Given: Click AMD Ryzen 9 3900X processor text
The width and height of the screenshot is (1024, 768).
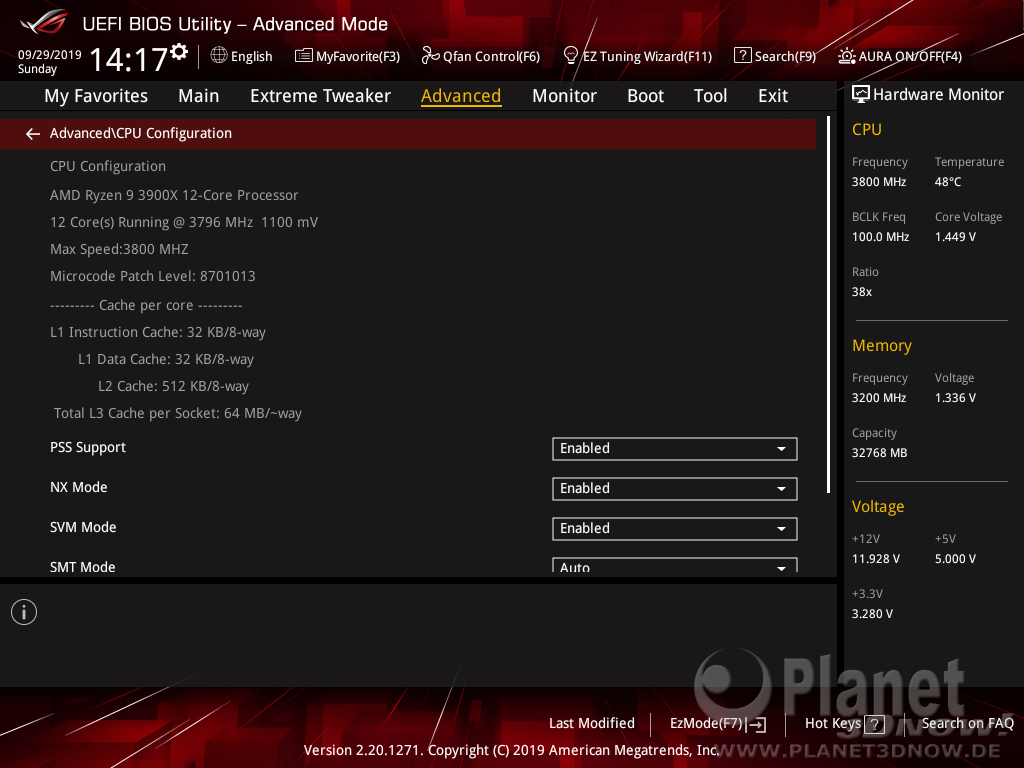Looking at the screenshot, I should pyautogui.click(x=174, y=195).
